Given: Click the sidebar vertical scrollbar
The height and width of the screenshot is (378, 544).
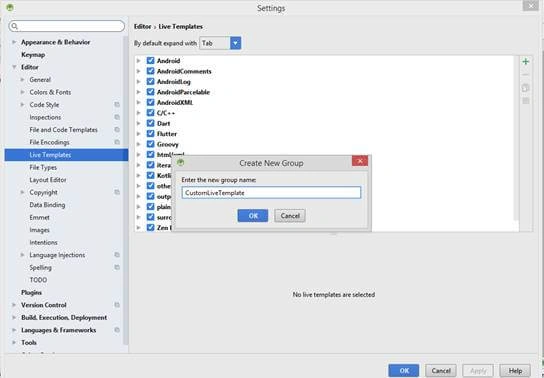Looking at the screenshot, I should pyautogui.click(x=126, y=191).
